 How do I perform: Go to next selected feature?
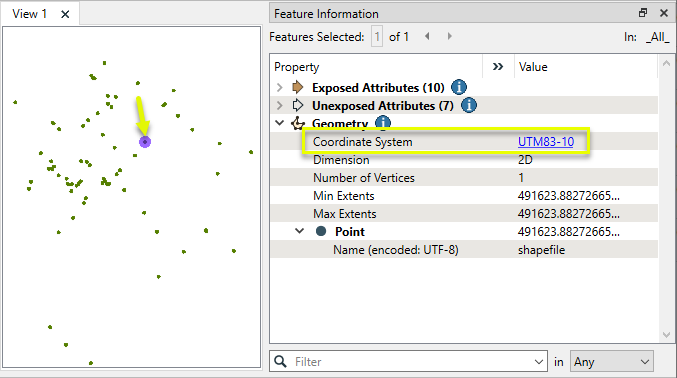(x=449, y=36)
